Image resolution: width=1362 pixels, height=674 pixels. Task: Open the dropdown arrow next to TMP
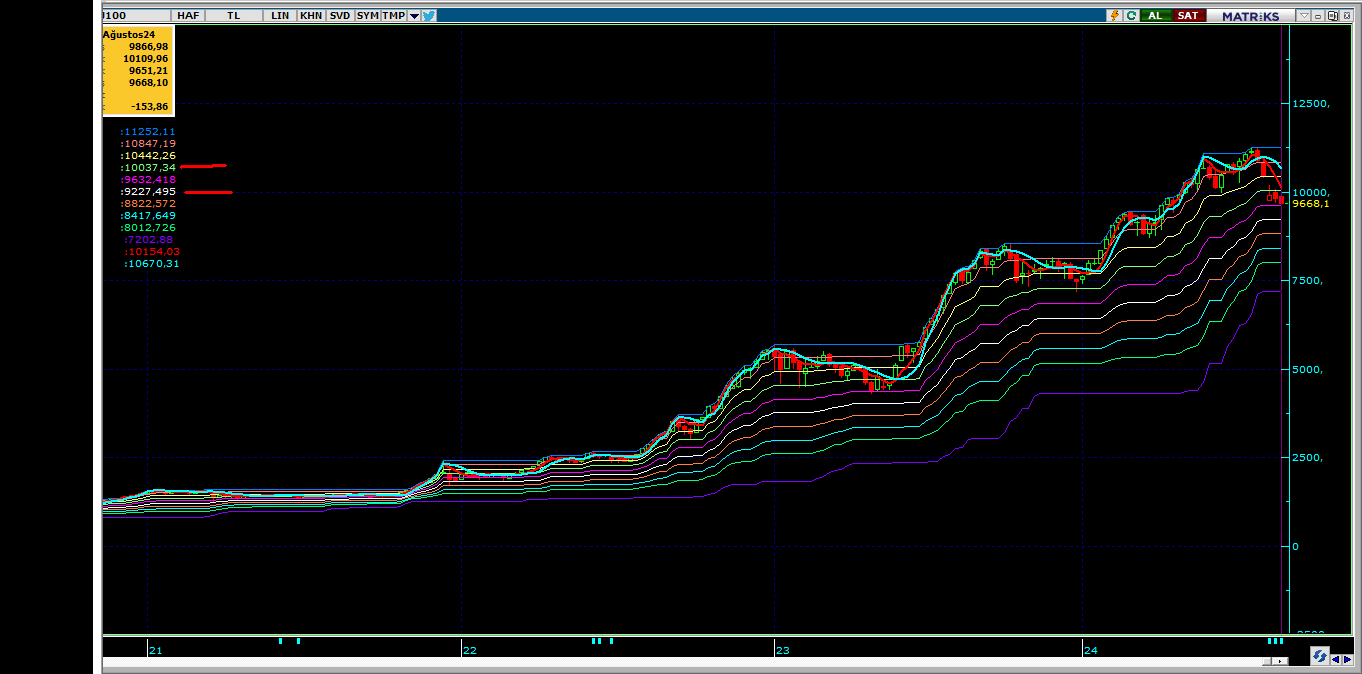pos(414,16)
